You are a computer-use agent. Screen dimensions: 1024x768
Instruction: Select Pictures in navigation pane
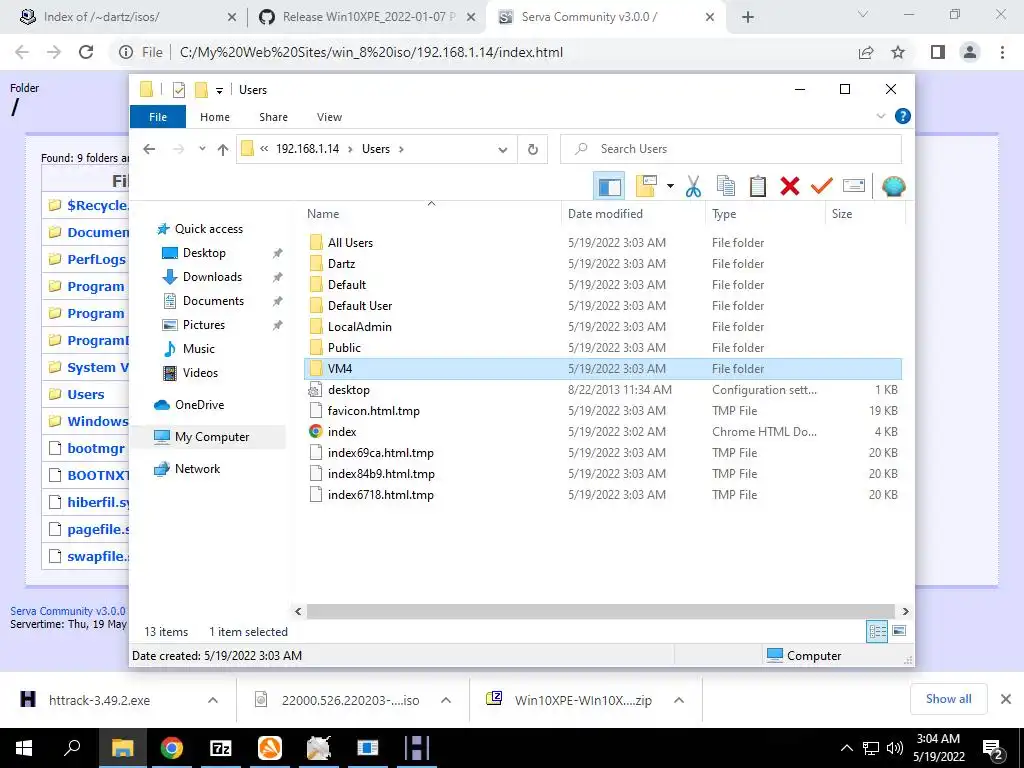click(203, 325)
